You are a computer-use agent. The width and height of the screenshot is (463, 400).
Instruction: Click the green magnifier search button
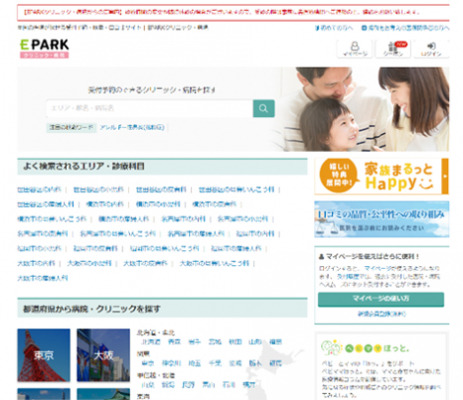[x=264, y=108]
